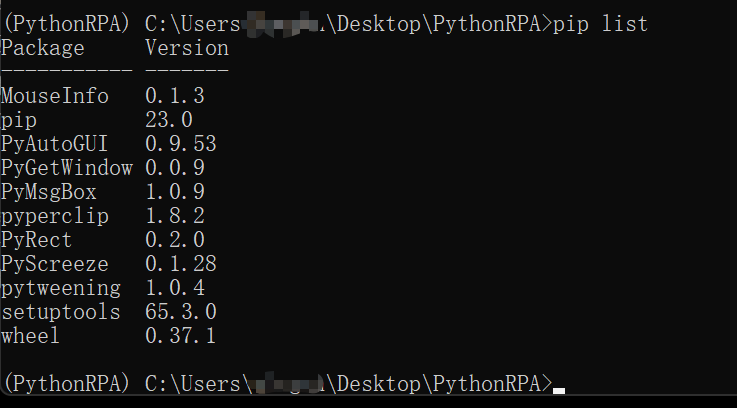Click the pytweening package name

[x=61, y=288]
